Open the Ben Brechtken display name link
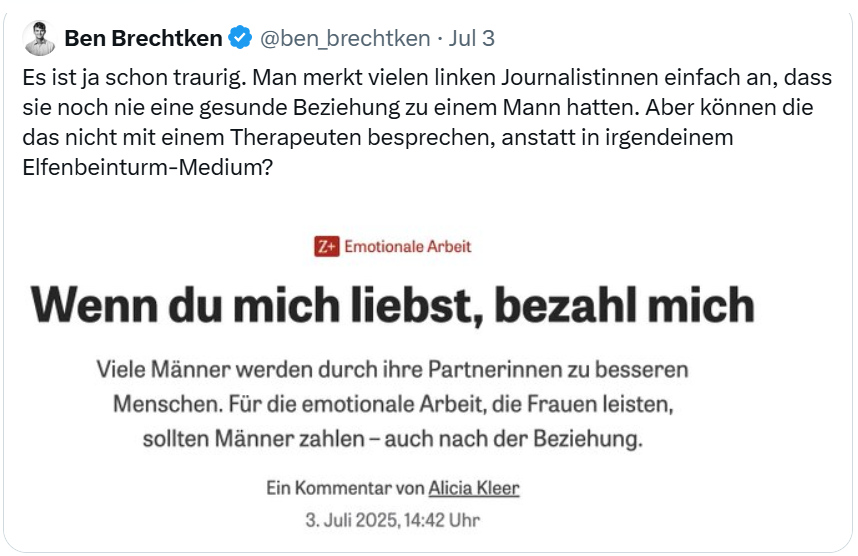Screen dimensions: 858x556 [x=143, y=39]
